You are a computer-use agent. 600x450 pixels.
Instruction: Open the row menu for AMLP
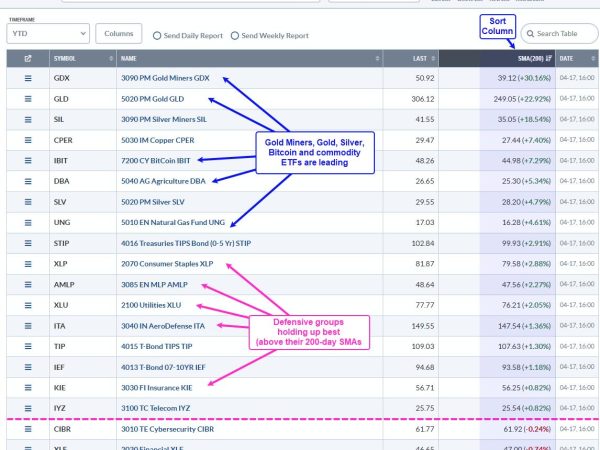click(28, 285)
